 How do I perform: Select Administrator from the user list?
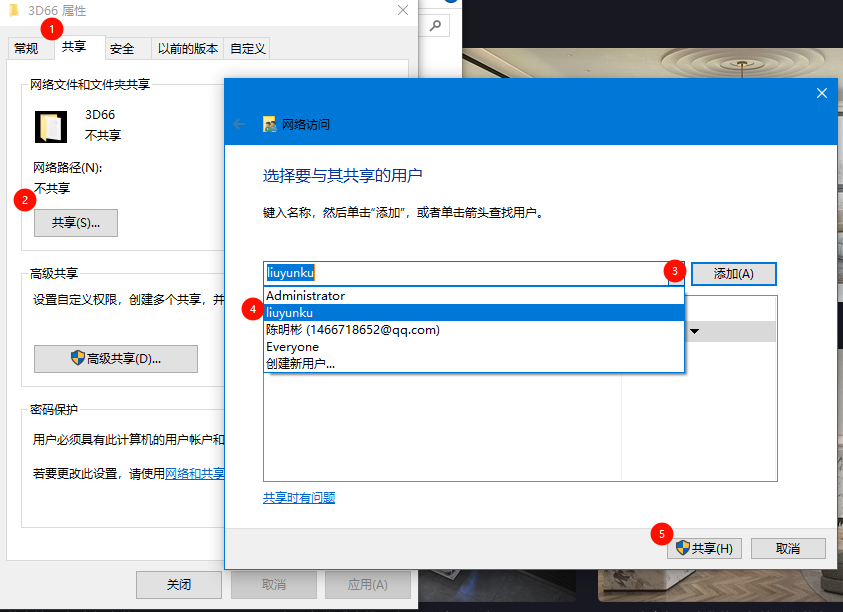tap(305, 296)
